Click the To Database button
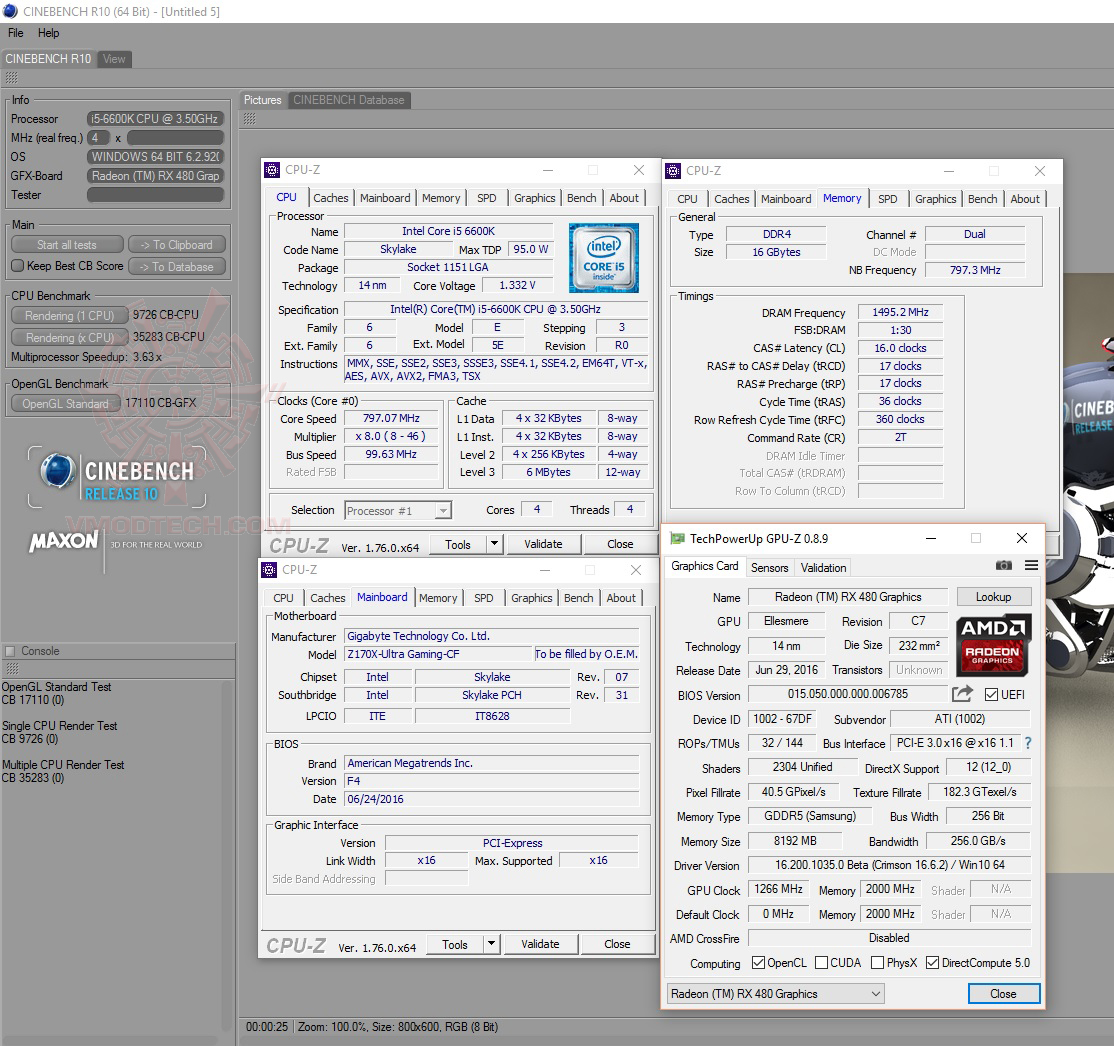Image resolution: width=1114 pixels, height=1046 pixels. pyautogui.click(x=177, y=266)
